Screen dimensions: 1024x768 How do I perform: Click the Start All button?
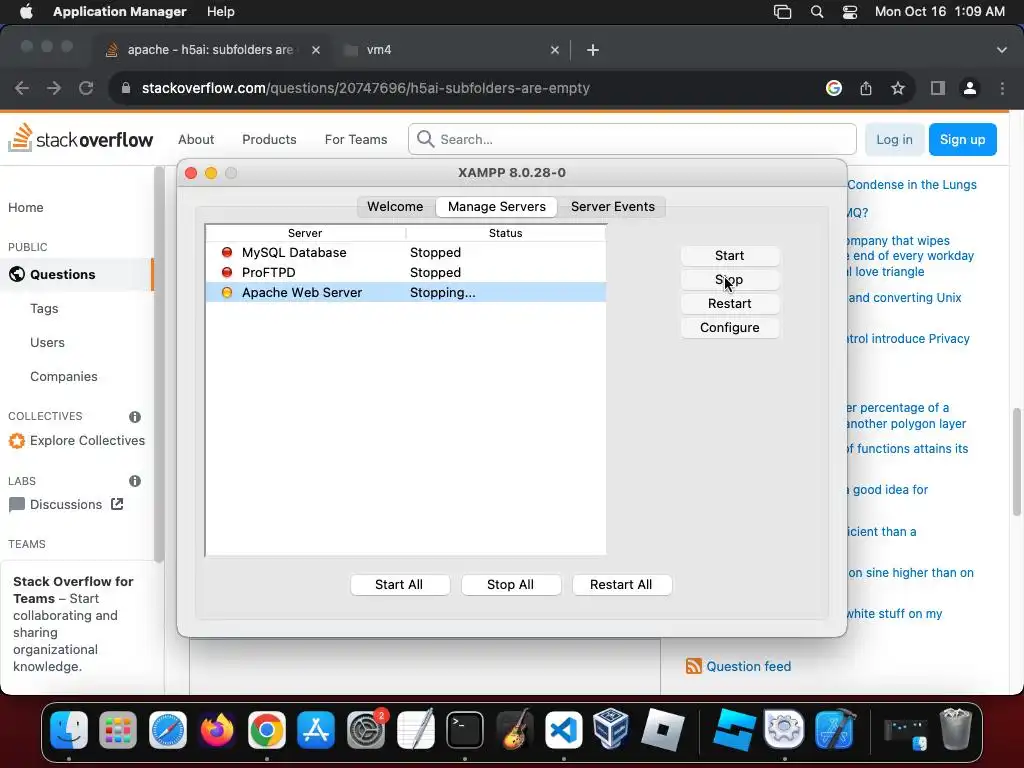pos(399,584)
